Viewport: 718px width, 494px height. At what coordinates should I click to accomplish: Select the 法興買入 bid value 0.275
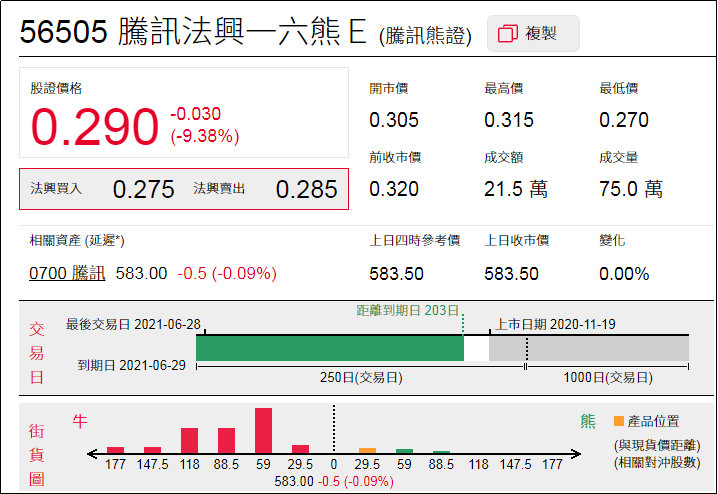click(x=143, y=189)
